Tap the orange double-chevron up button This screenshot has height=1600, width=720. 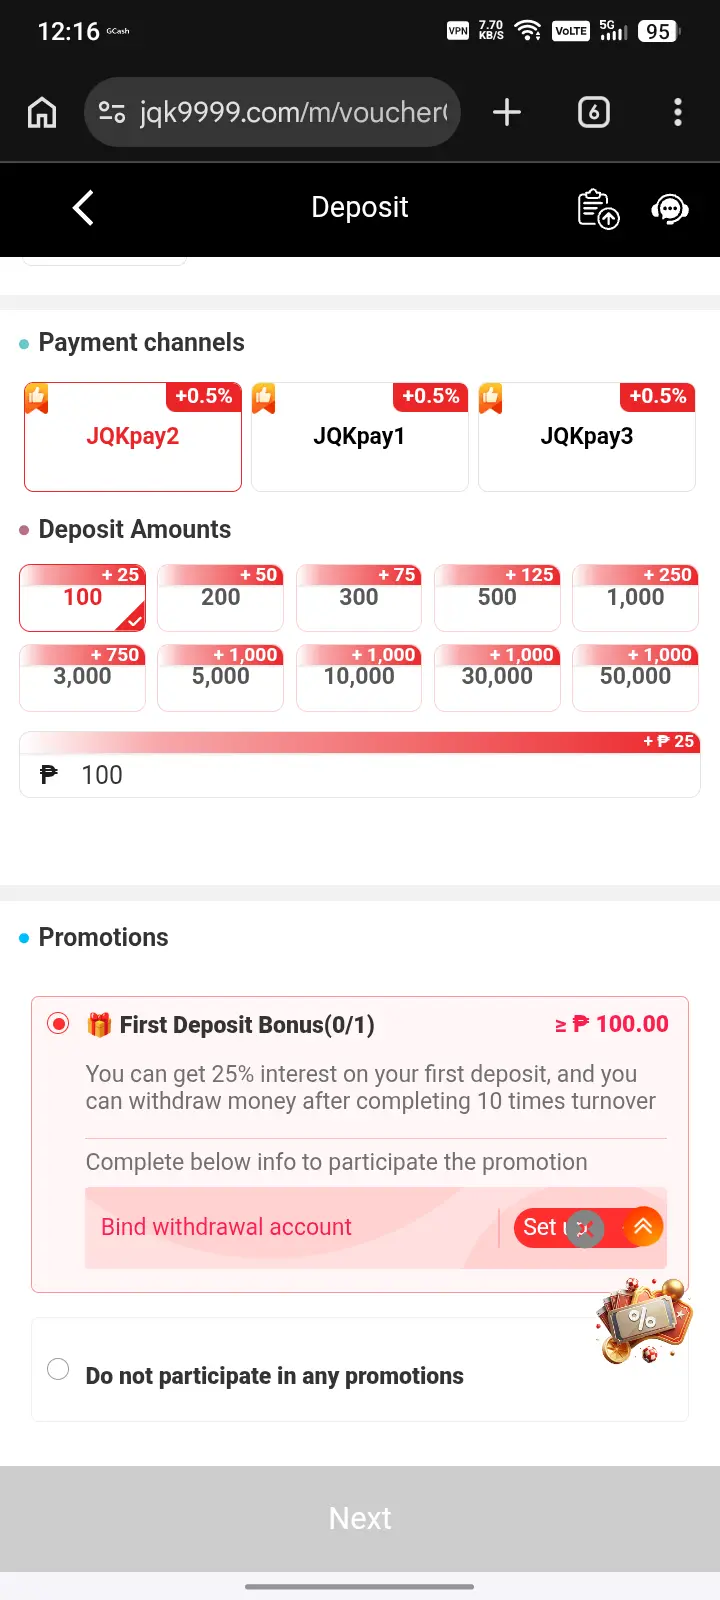point(643,1227)
